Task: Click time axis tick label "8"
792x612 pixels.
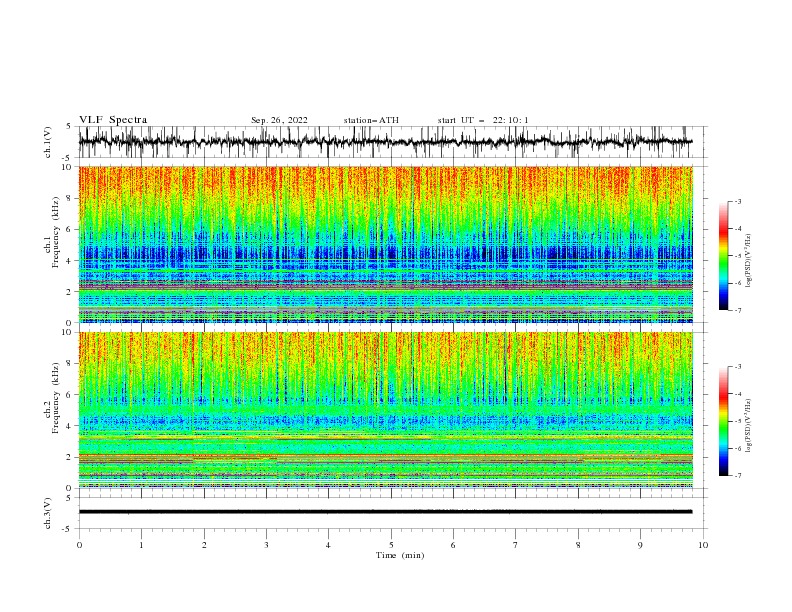Action: point(578,545)
